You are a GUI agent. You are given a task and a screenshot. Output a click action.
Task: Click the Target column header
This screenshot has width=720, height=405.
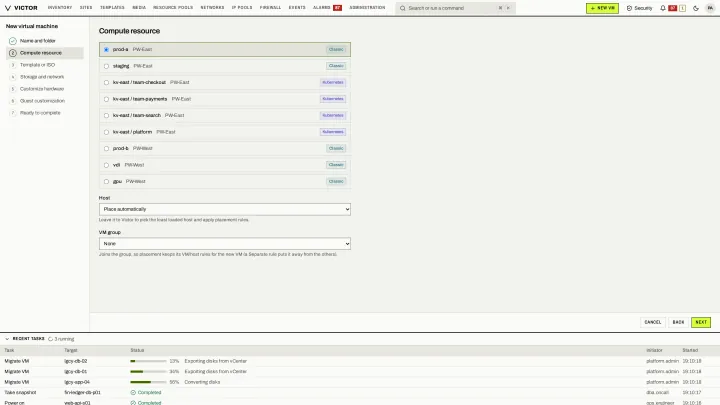tap(71, 350)
